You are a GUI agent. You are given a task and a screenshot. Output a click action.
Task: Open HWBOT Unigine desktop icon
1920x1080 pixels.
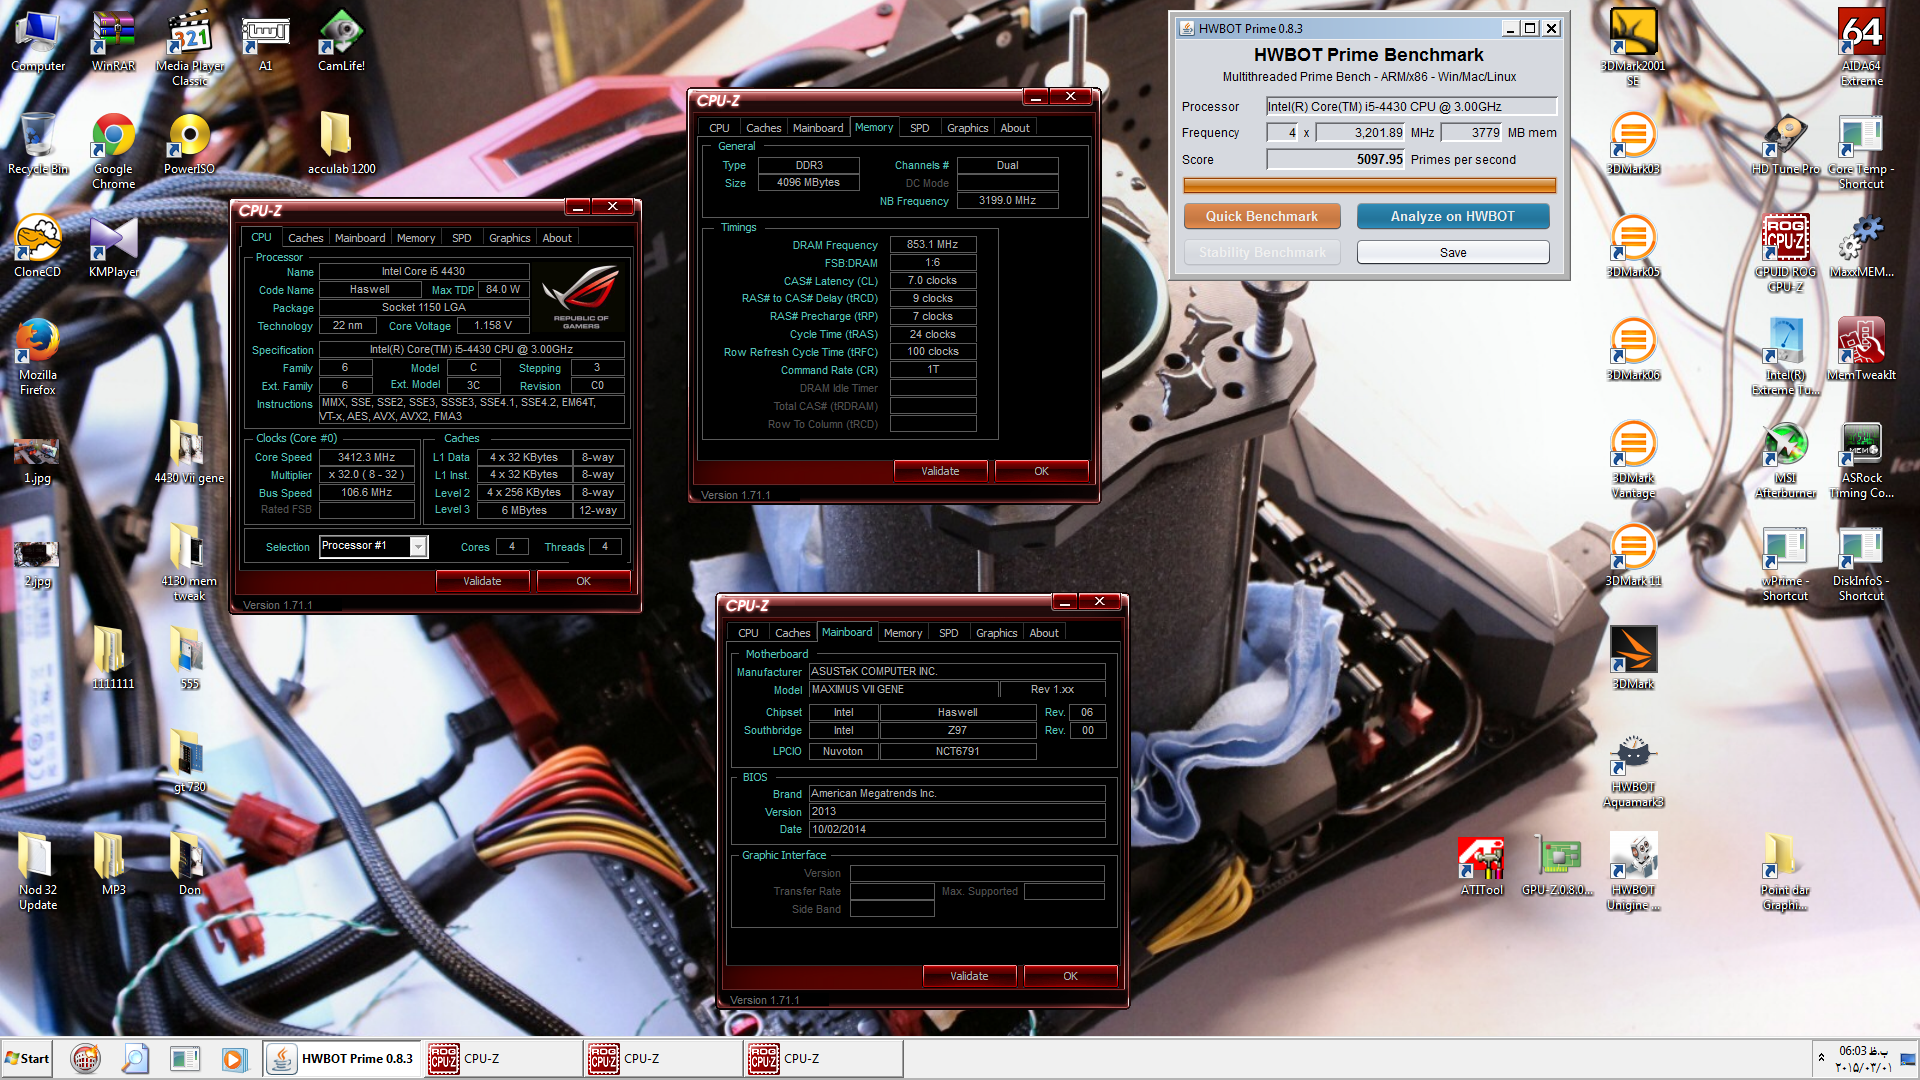1633,871
